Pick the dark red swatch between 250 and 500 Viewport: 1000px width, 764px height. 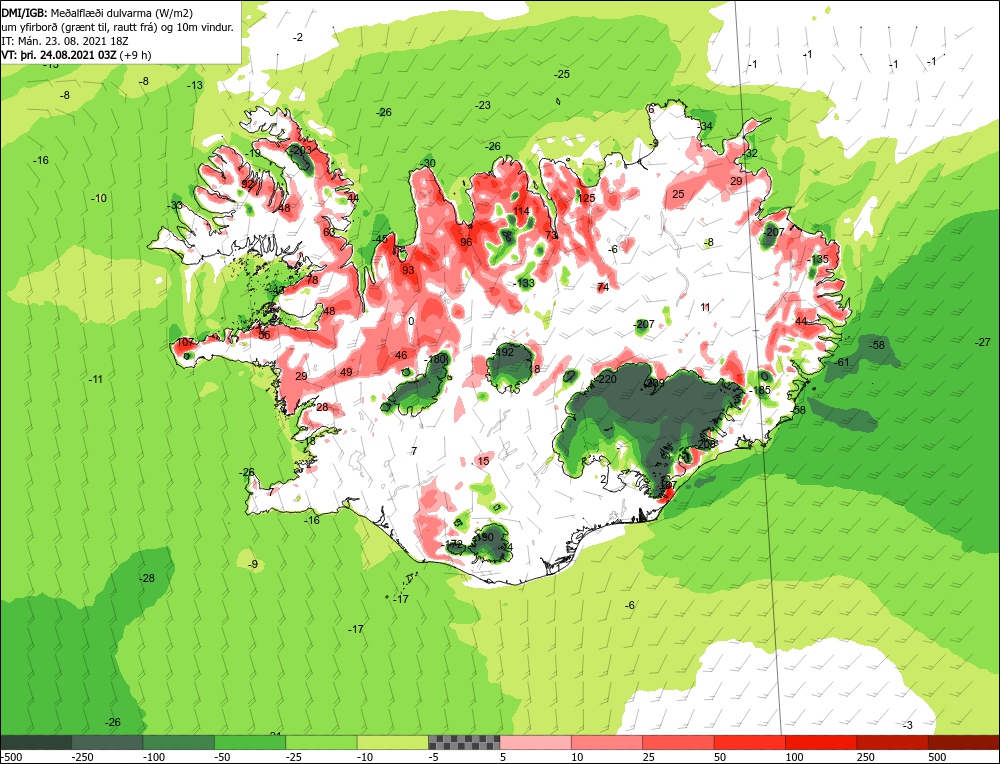(893, 742)
